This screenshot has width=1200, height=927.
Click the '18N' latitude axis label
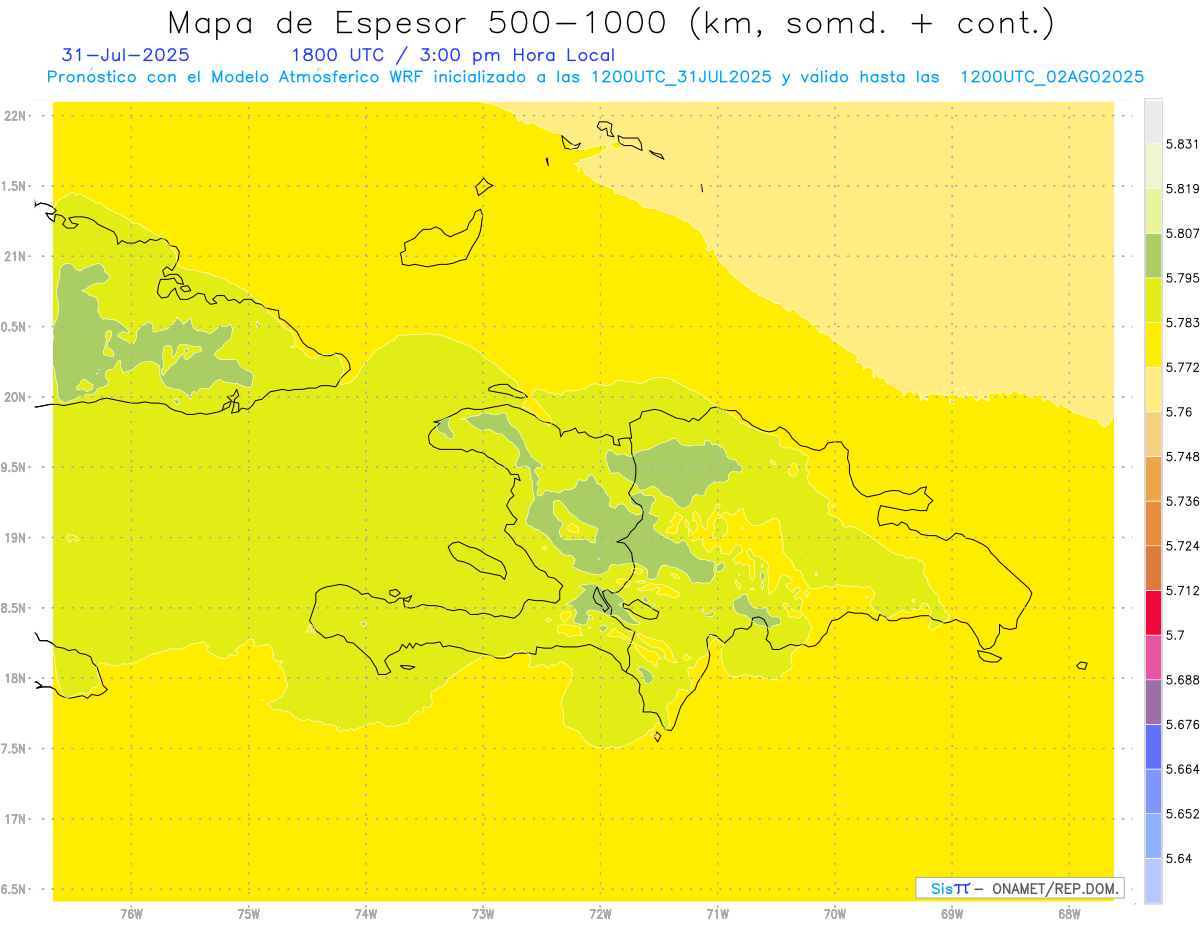tap(15, 679)
